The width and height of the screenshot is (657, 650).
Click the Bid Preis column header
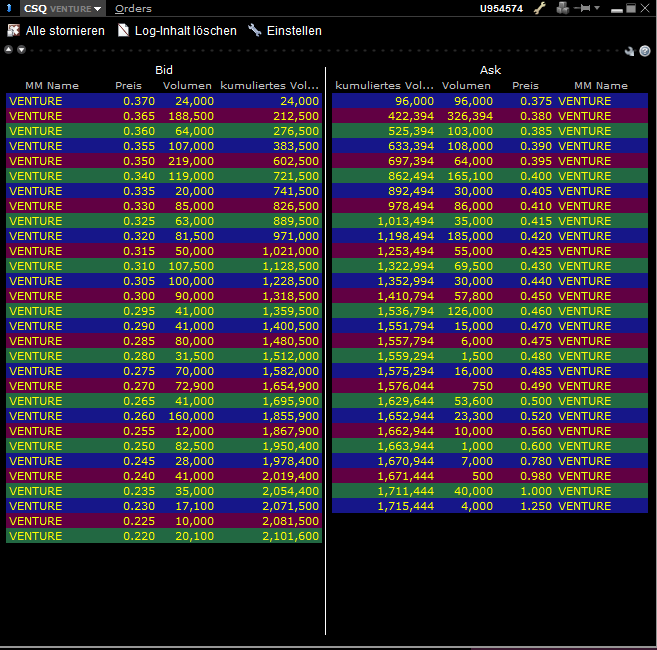[129, 86]
